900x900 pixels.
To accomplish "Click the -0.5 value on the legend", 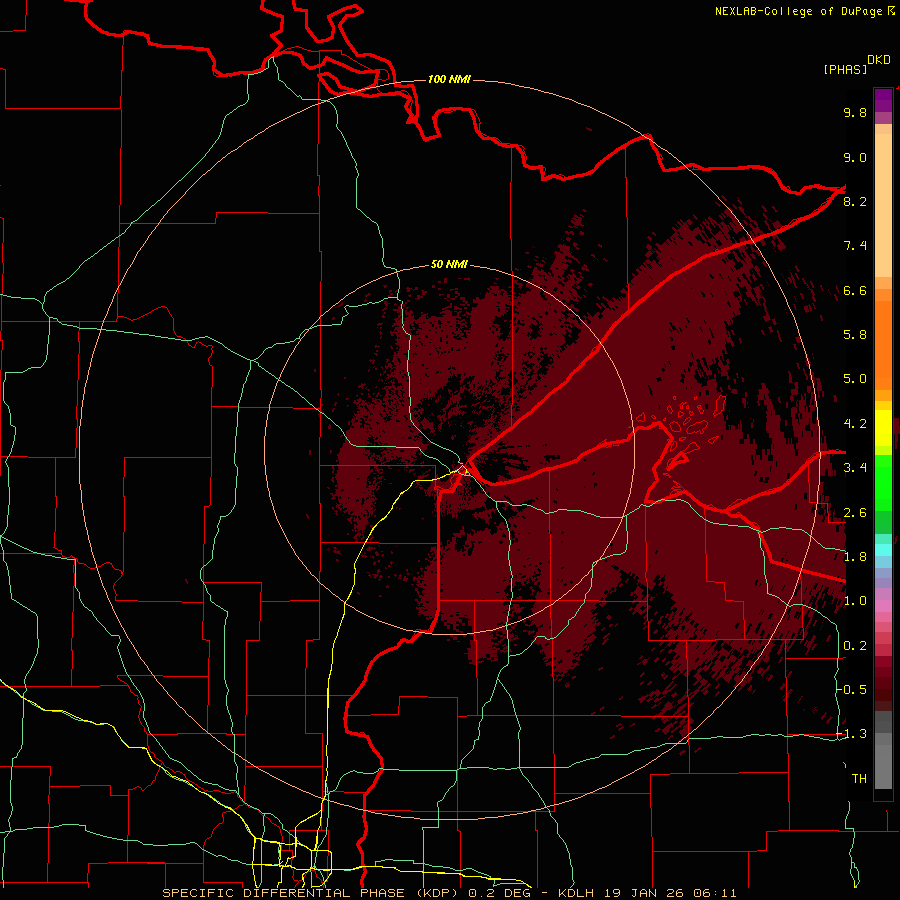I will pos(852,690).
